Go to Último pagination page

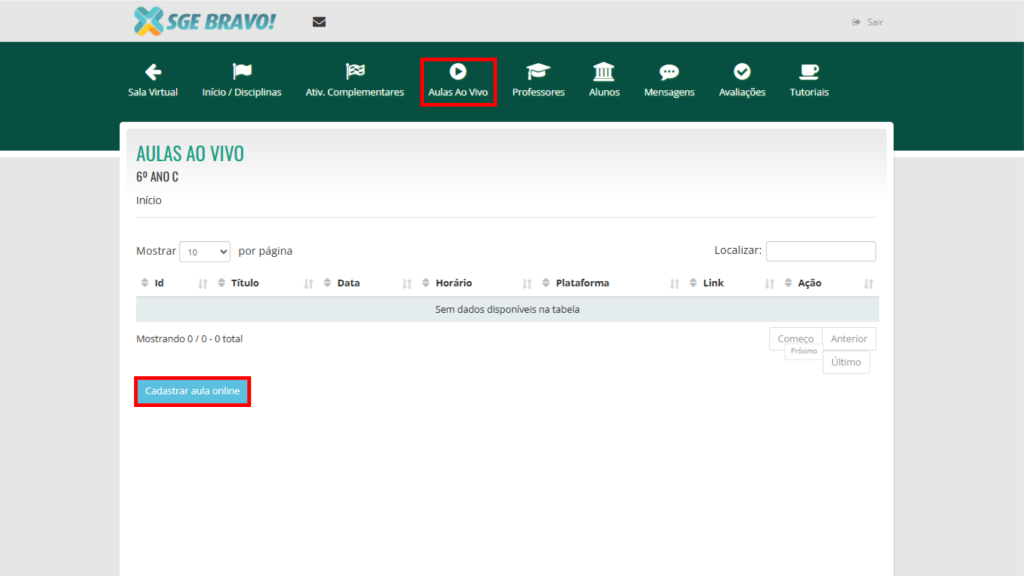point(845,362)
